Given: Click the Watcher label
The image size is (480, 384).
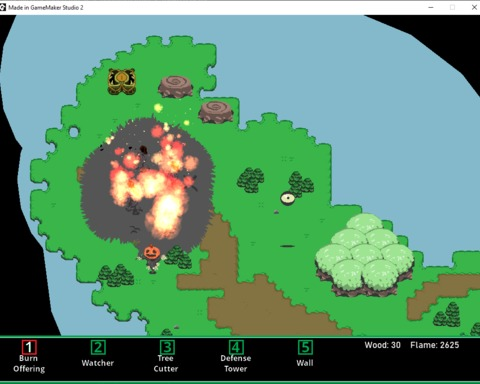Looking at the screenshot, I should coord(98,363).
